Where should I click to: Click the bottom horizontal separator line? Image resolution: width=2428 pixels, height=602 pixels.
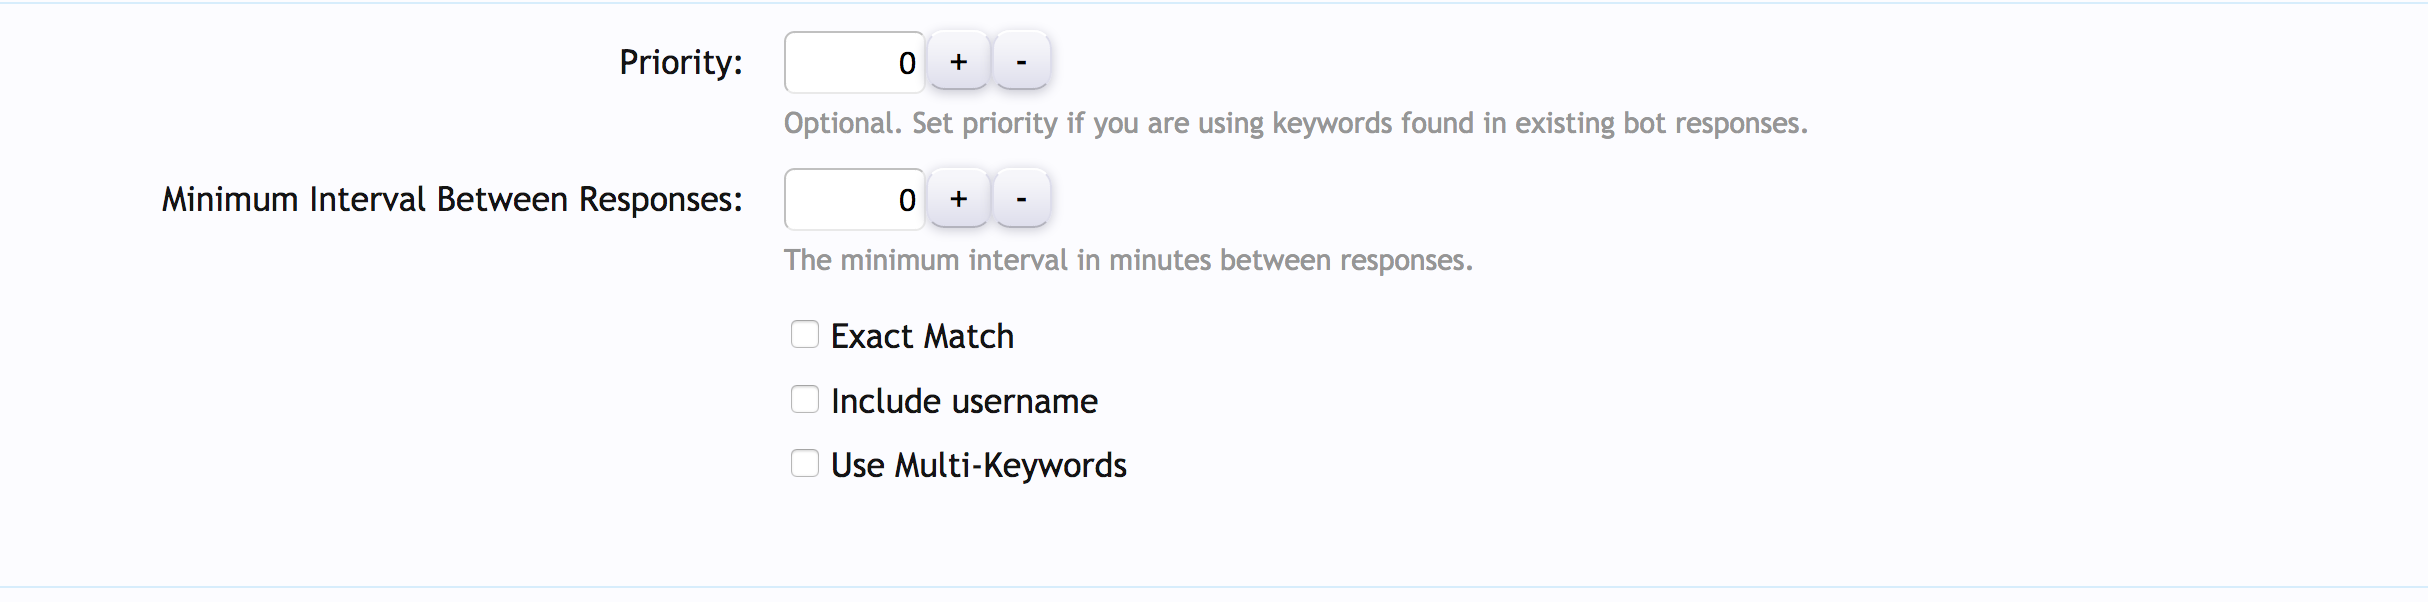tap(1214, 586)
